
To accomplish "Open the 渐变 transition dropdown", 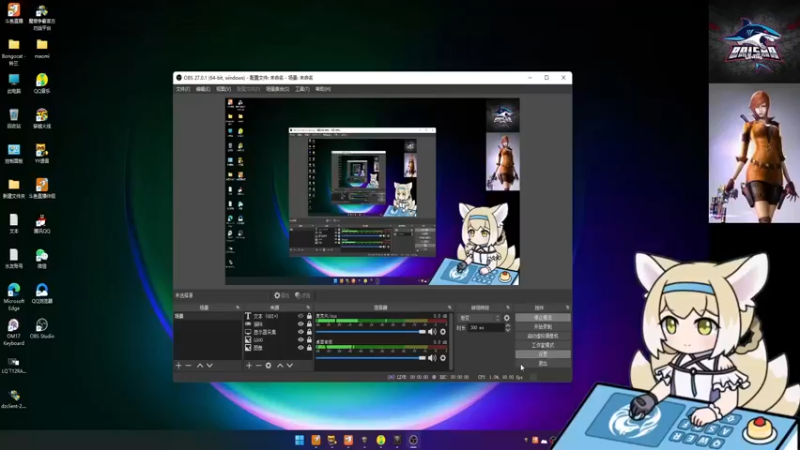I will click(x=479, y=318).
